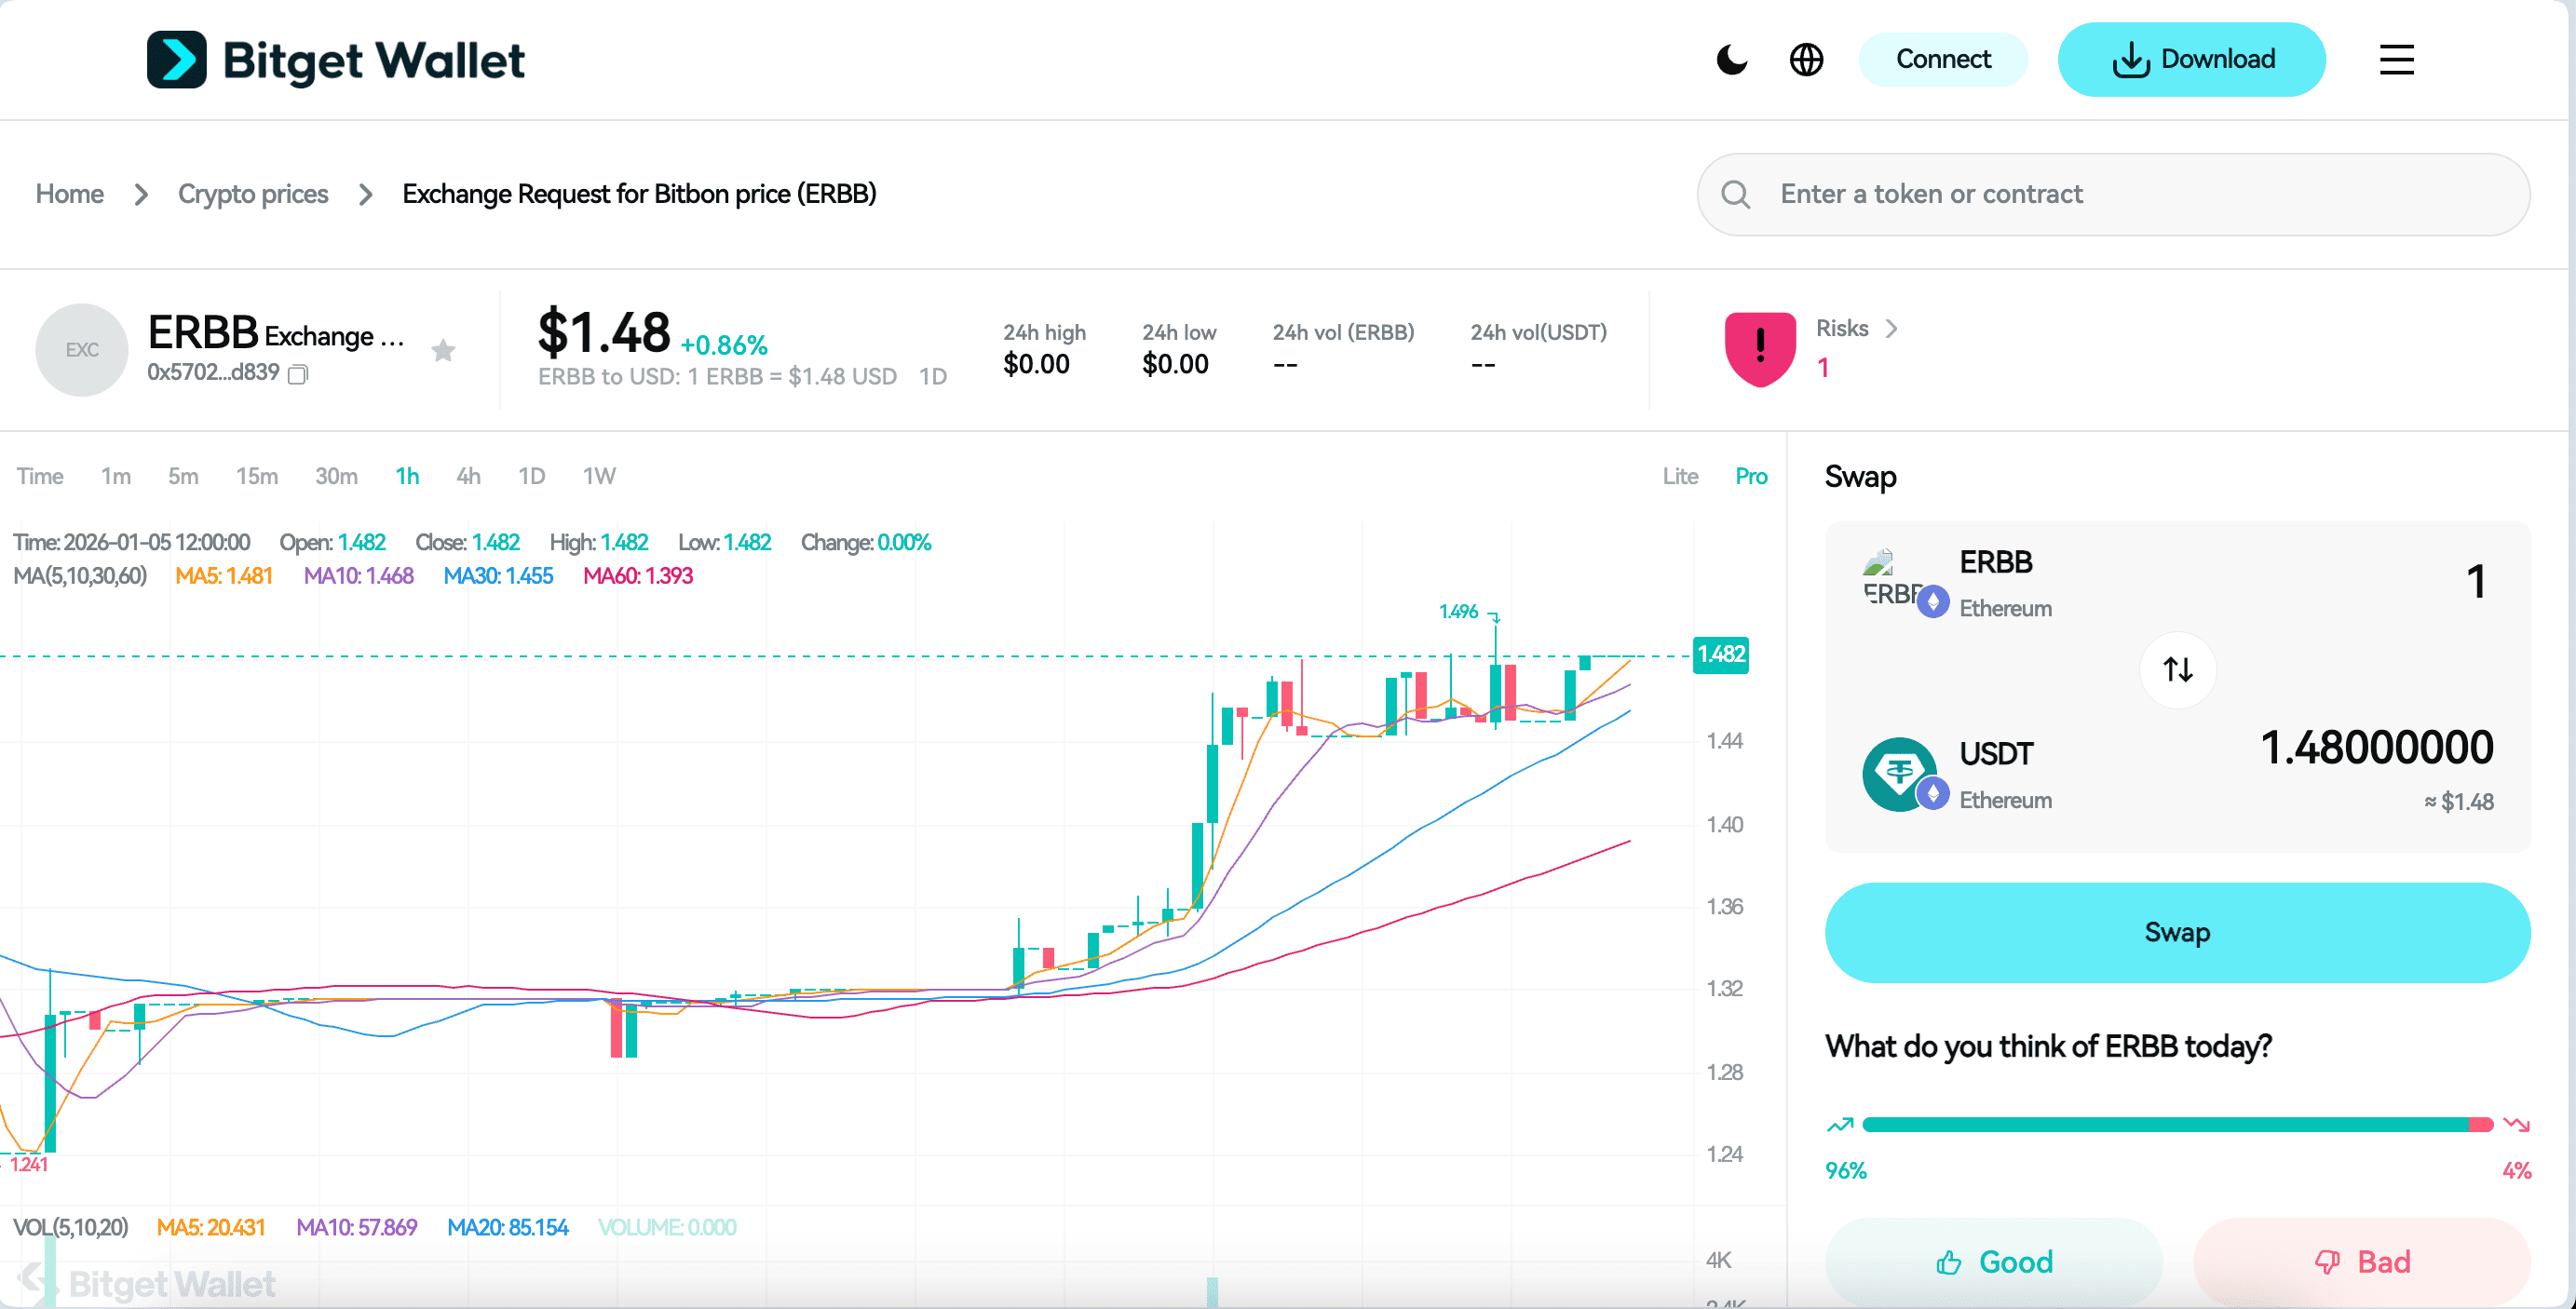Switch chart to Pro mode
This screenshot has width=2576, height=1309.
1751,476
